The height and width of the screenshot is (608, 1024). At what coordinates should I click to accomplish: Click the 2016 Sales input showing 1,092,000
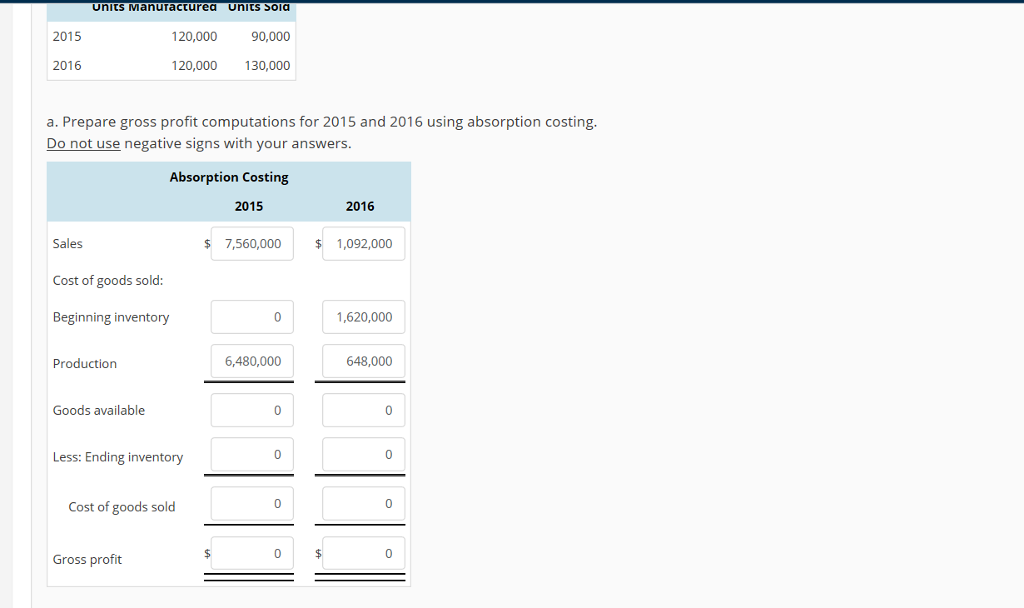point(362,243)
